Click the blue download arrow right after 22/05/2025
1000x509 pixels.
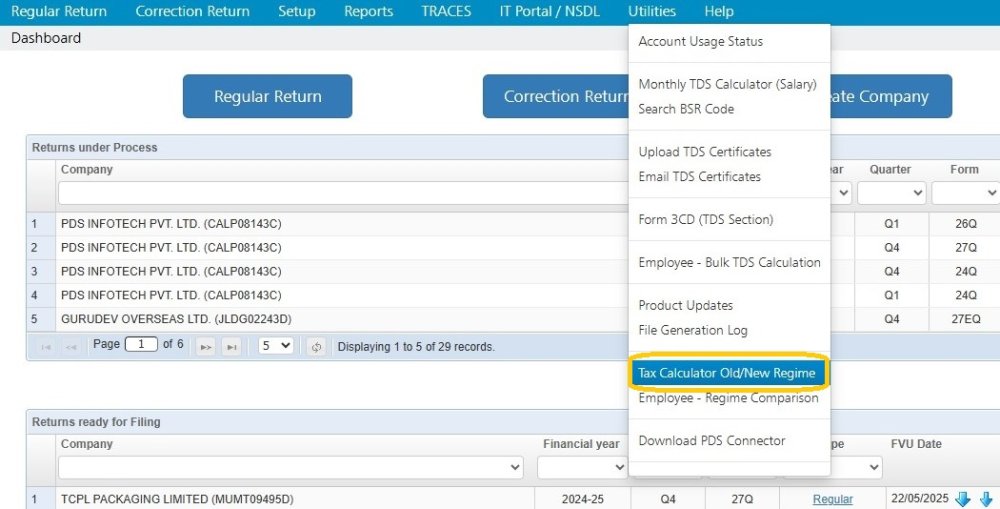pyautogui.click(x=962, y=499)
